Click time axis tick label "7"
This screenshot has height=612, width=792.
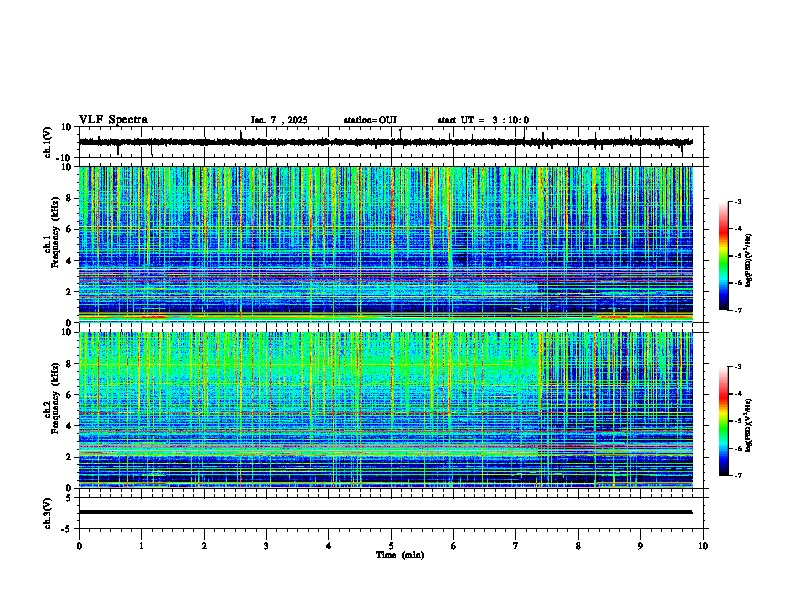click(516, 546)
